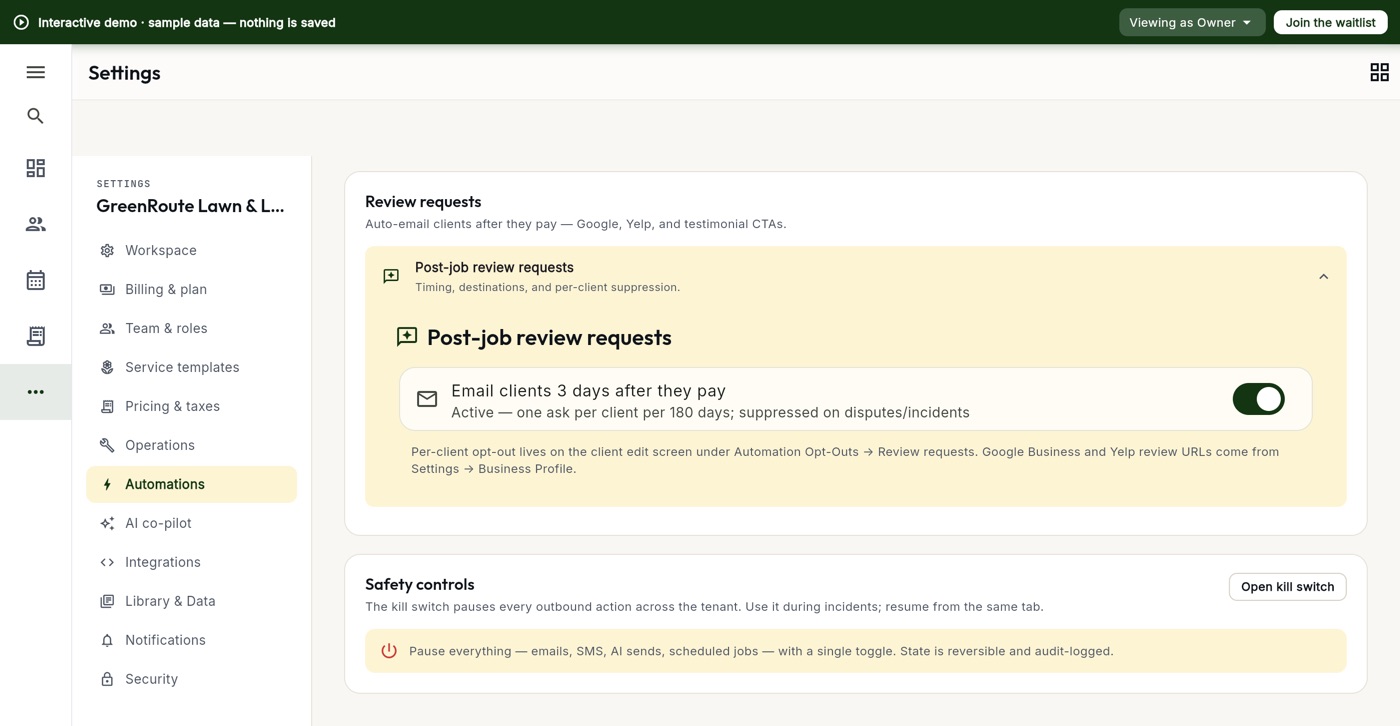Open the clients people icon in left rail
This screenshot has height=726, width=1400.
tap(36, 224)
